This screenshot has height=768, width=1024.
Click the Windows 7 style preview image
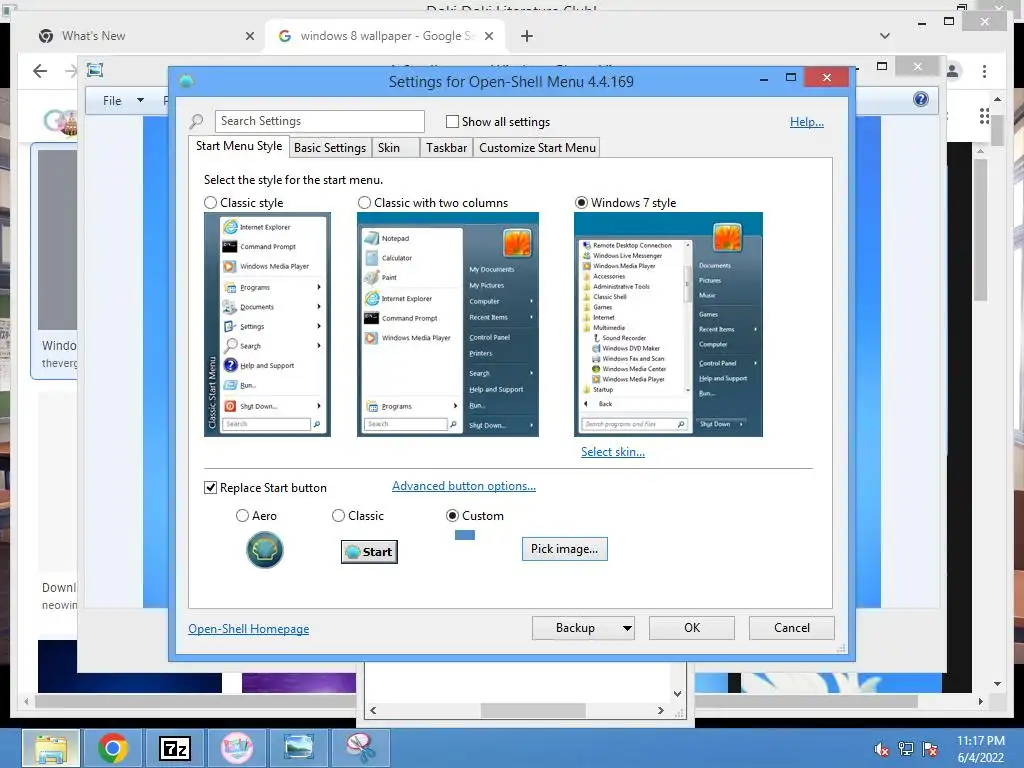[x=668, y=325]
